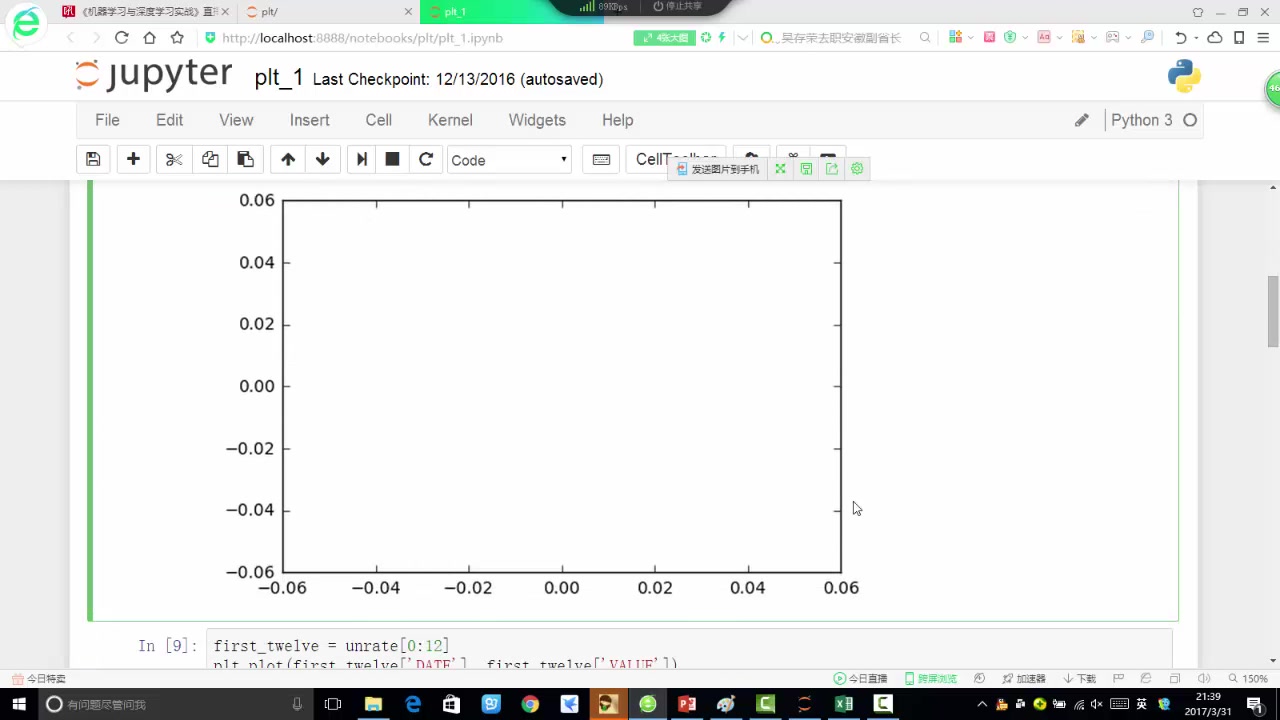Open the command palette keyboard icon
The width and height of the screenshot is (1280, 720).
(601, 160)
